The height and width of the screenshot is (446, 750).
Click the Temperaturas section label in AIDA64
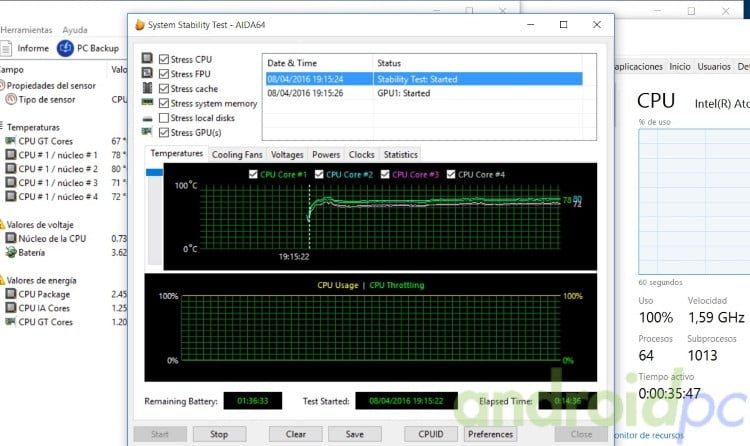click(33, 127)
